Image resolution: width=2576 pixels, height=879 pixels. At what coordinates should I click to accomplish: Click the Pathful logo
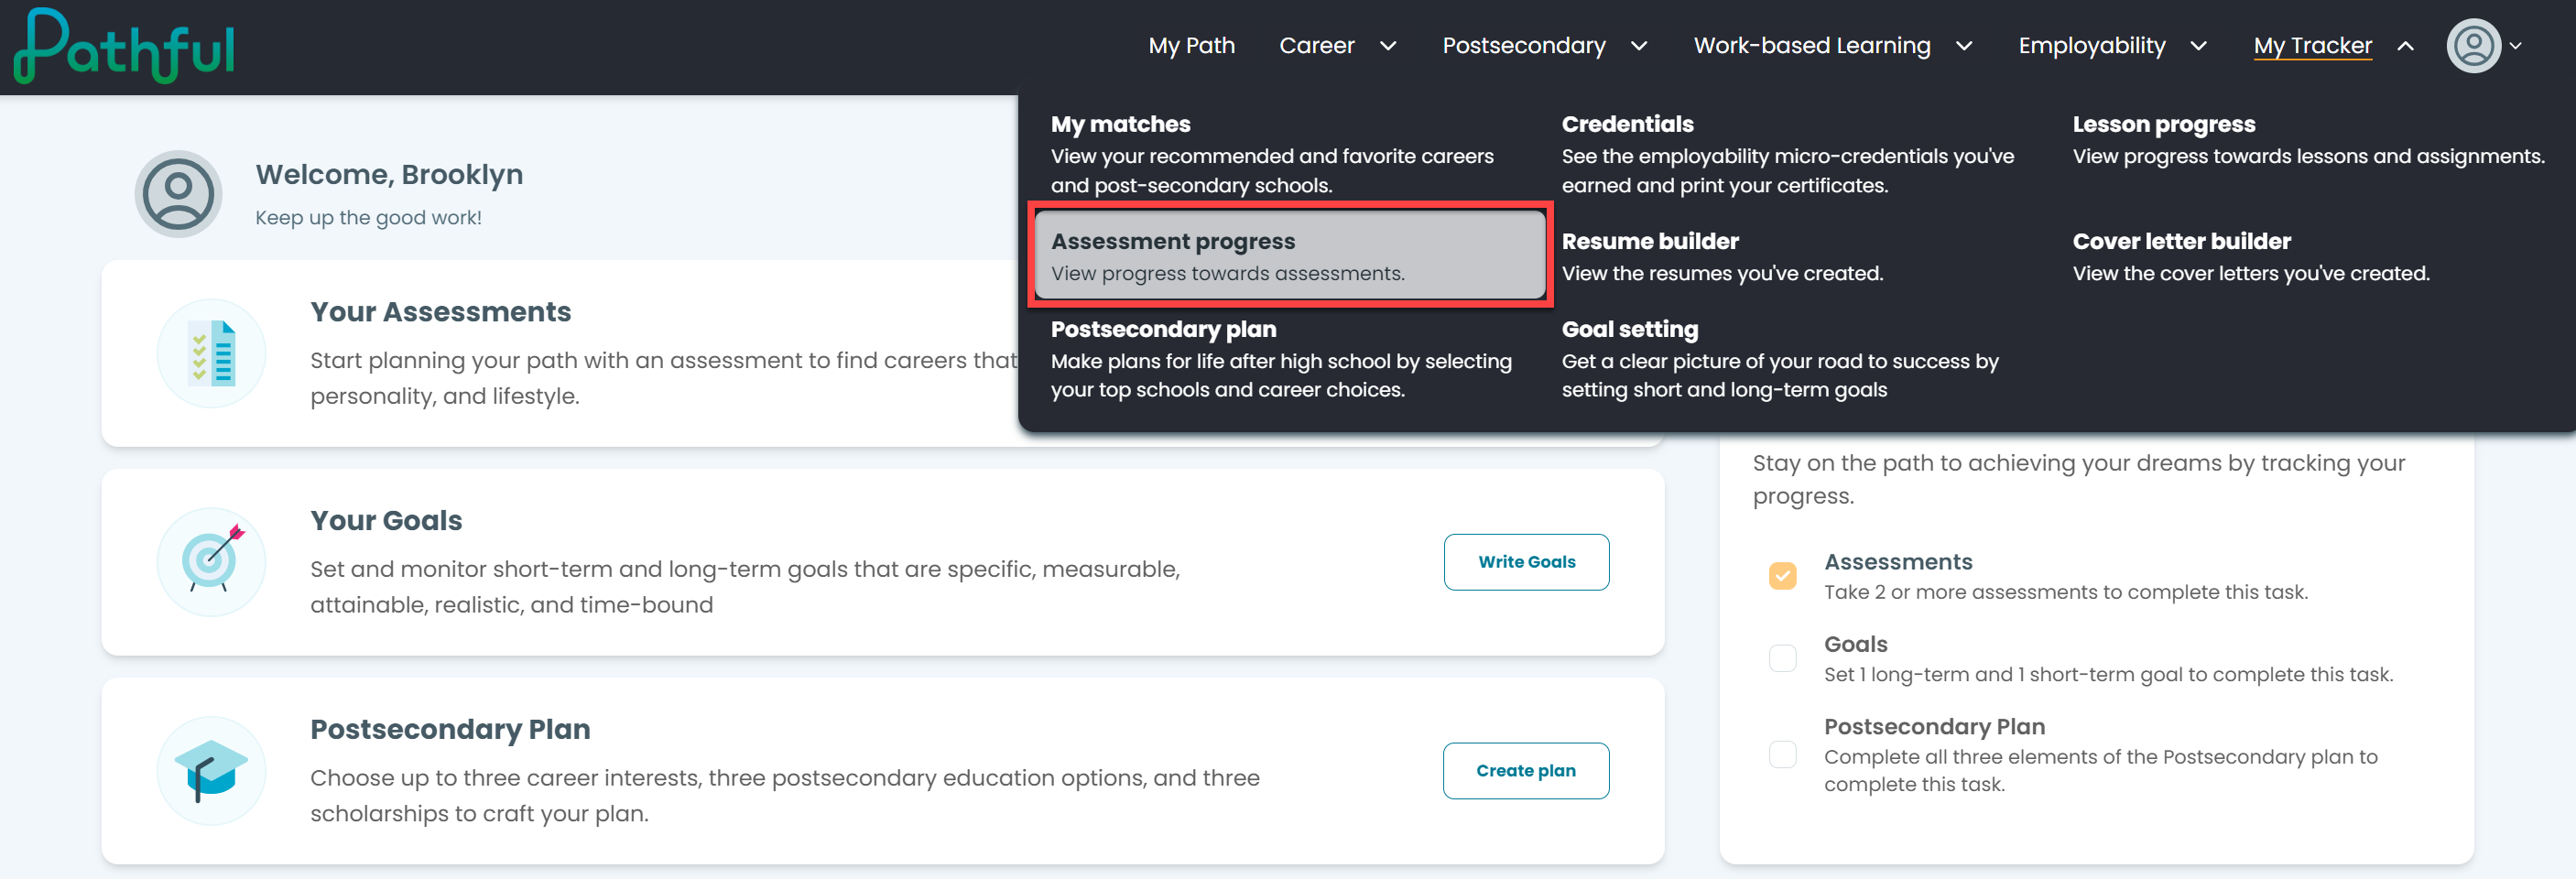pos(124,46)
